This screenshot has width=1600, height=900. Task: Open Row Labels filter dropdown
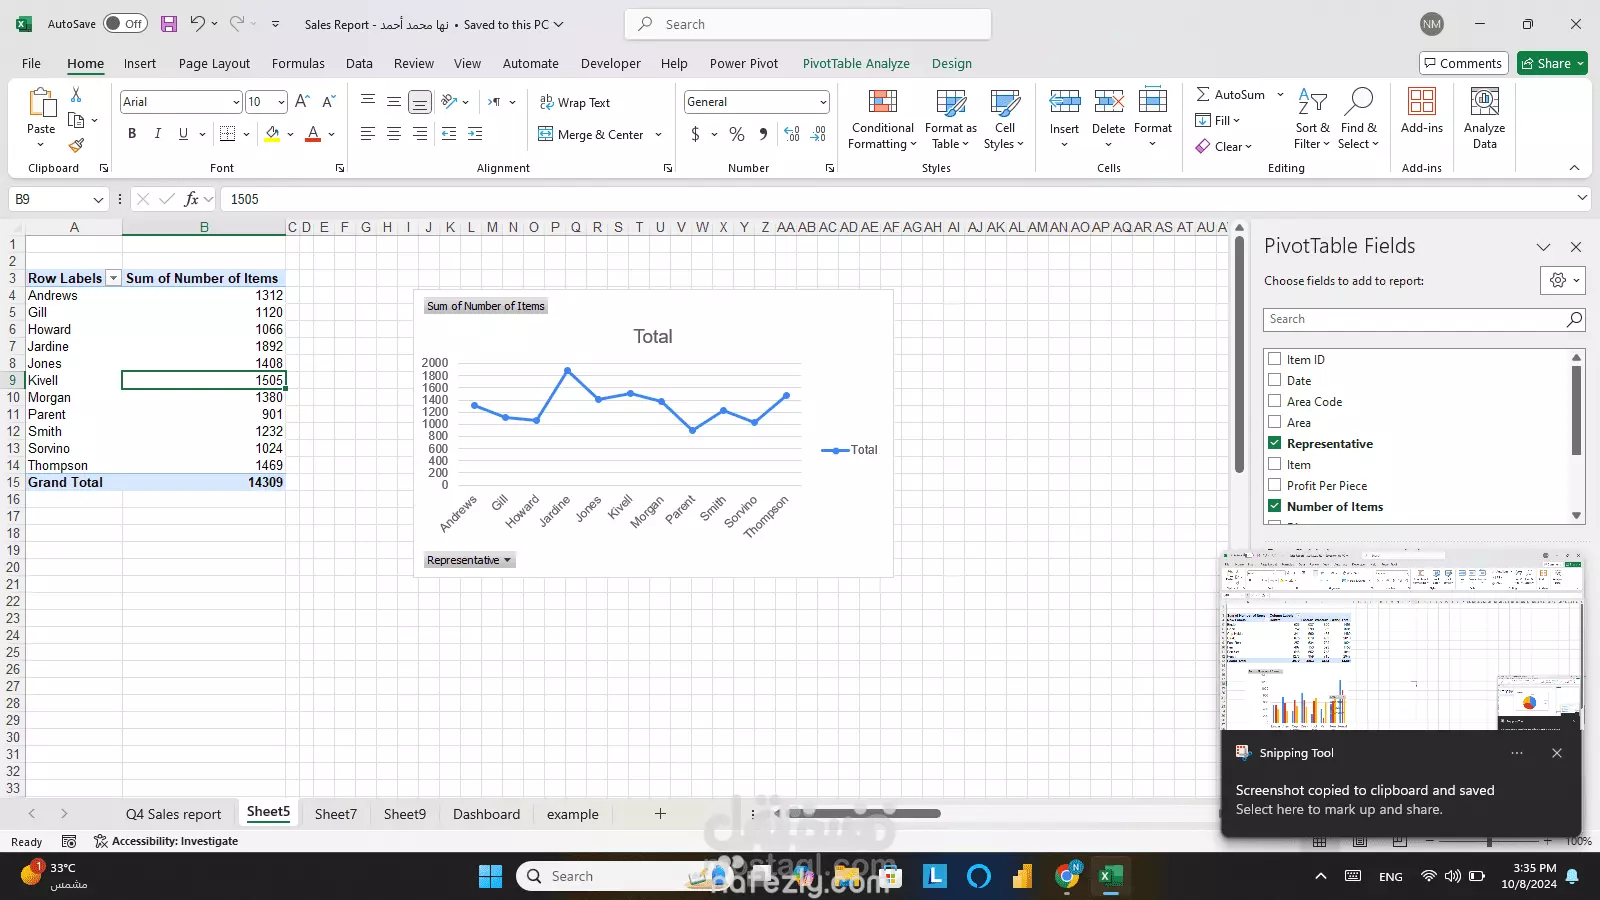pos(113,278)
